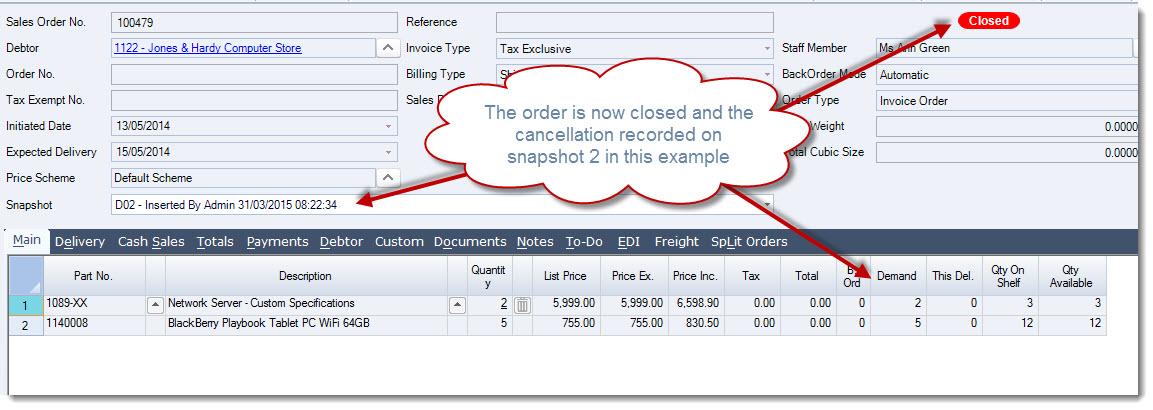Open the Custom tab
Viewport: 1153px width, 410px height.
click(x=399, y=242)
